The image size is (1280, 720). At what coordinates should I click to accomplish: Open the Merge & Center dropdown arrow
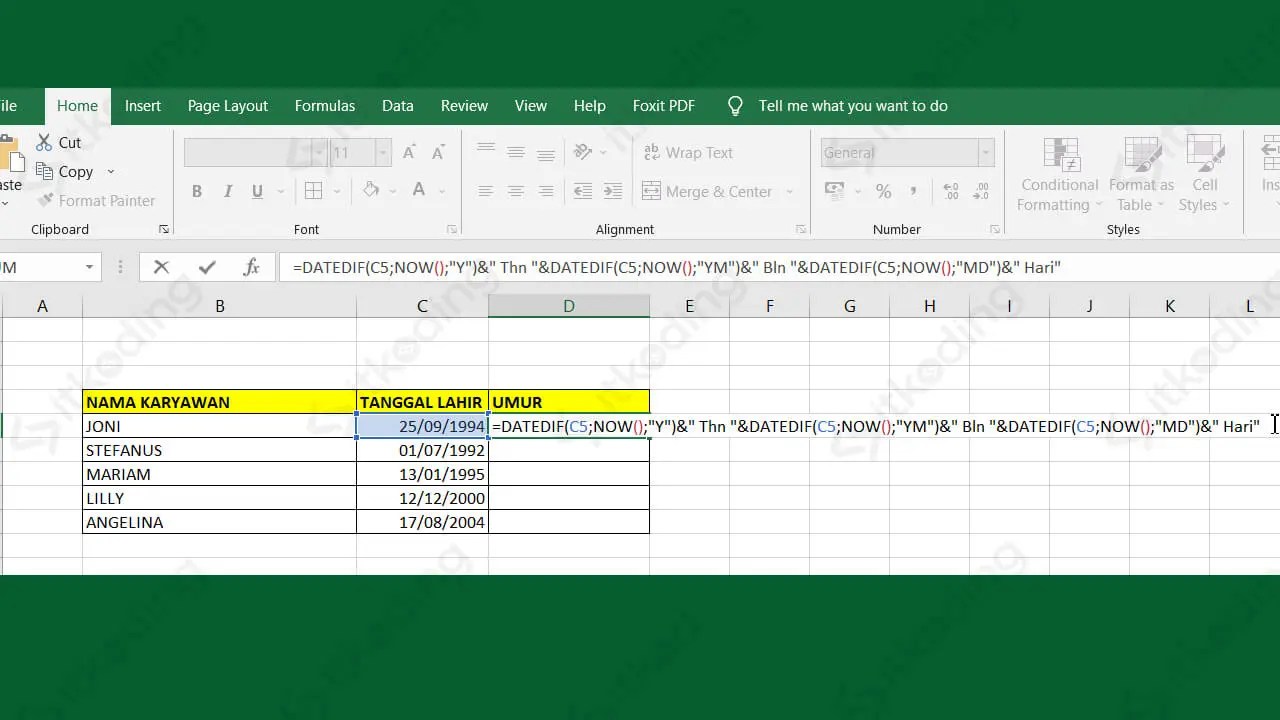[790, 191]
